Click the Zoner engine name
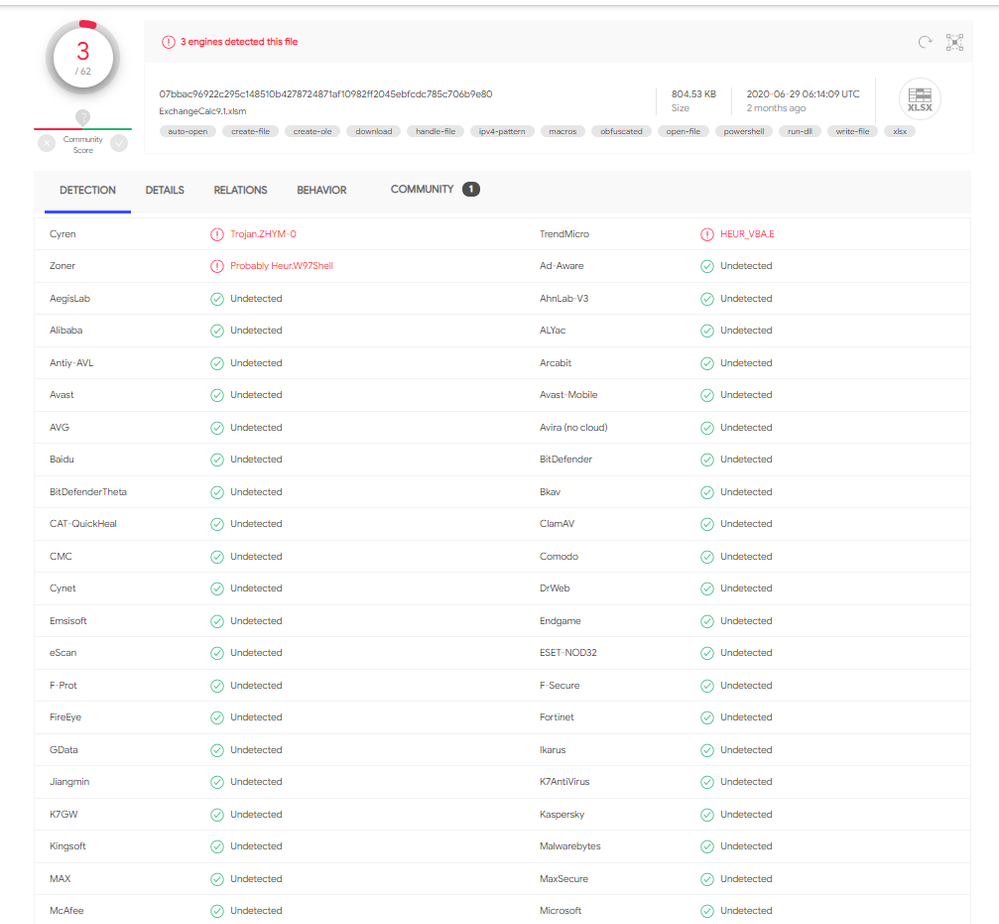 pyautogui.click(x=62, y=266)
